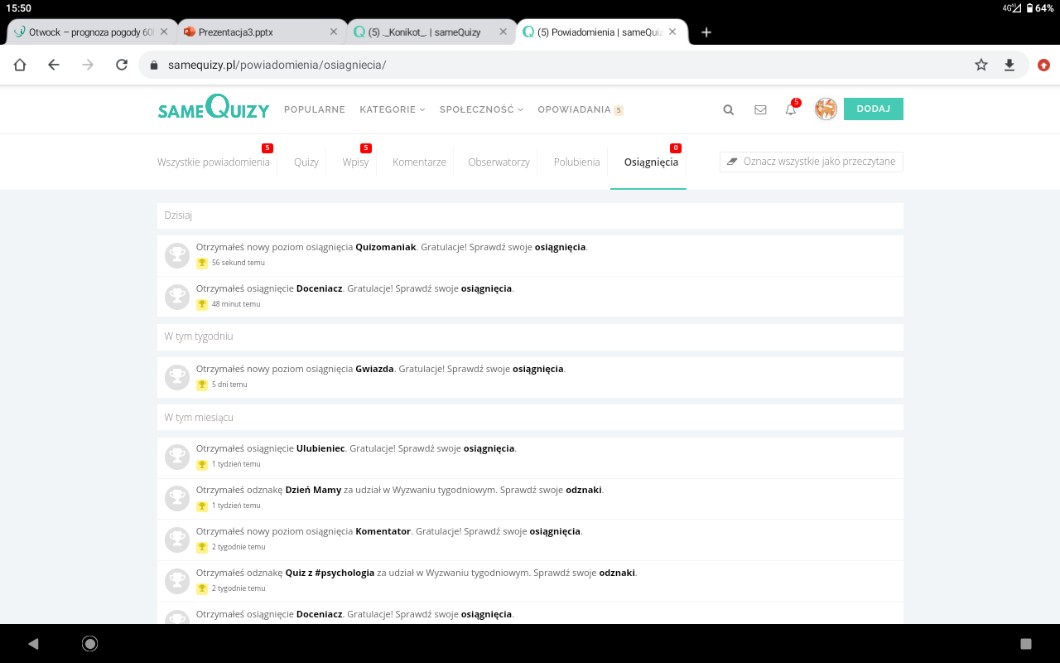Image resolution: width=1060 pixels, height=663 pixels.
Task: Open the browser home page icon
Action: [x=20, y=65]
